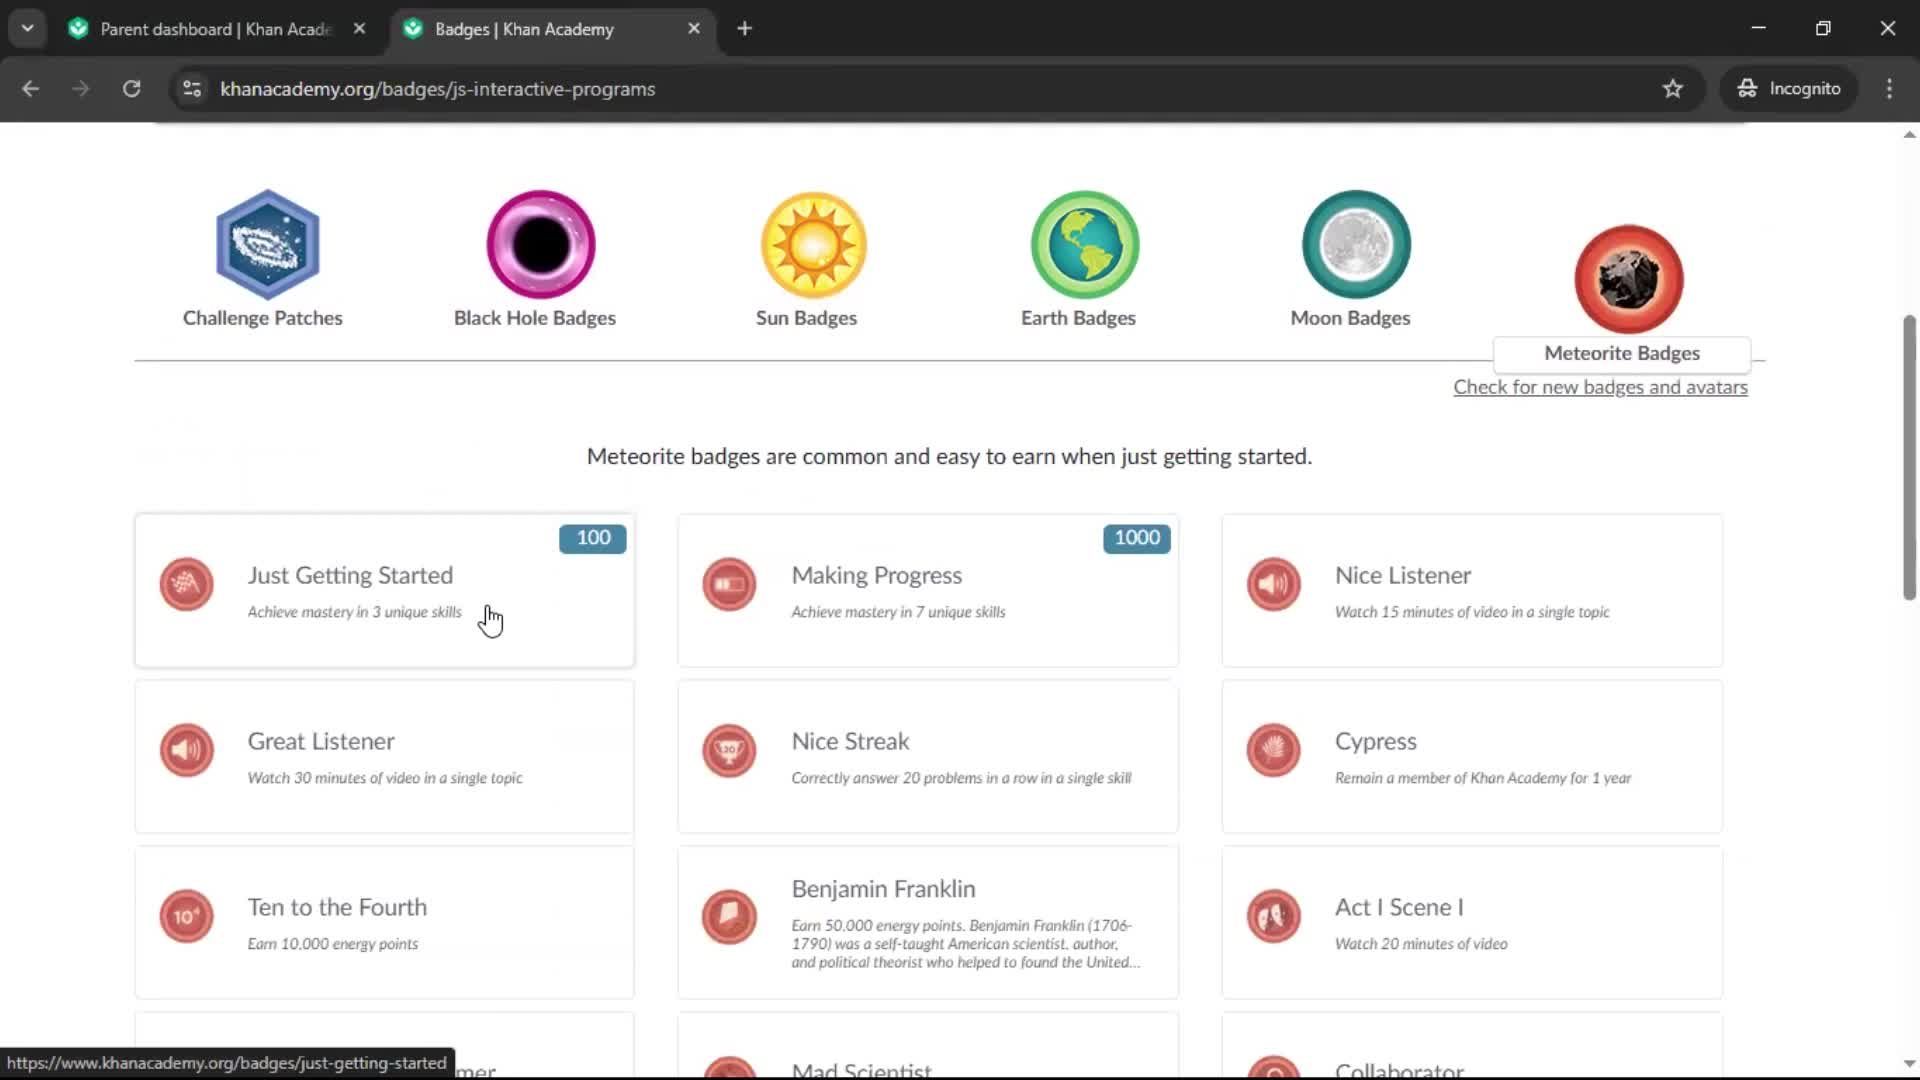Screen dimensions: 1920x1080
Task: Click the Act I Scene I icon
Action: coord(1273,916)
